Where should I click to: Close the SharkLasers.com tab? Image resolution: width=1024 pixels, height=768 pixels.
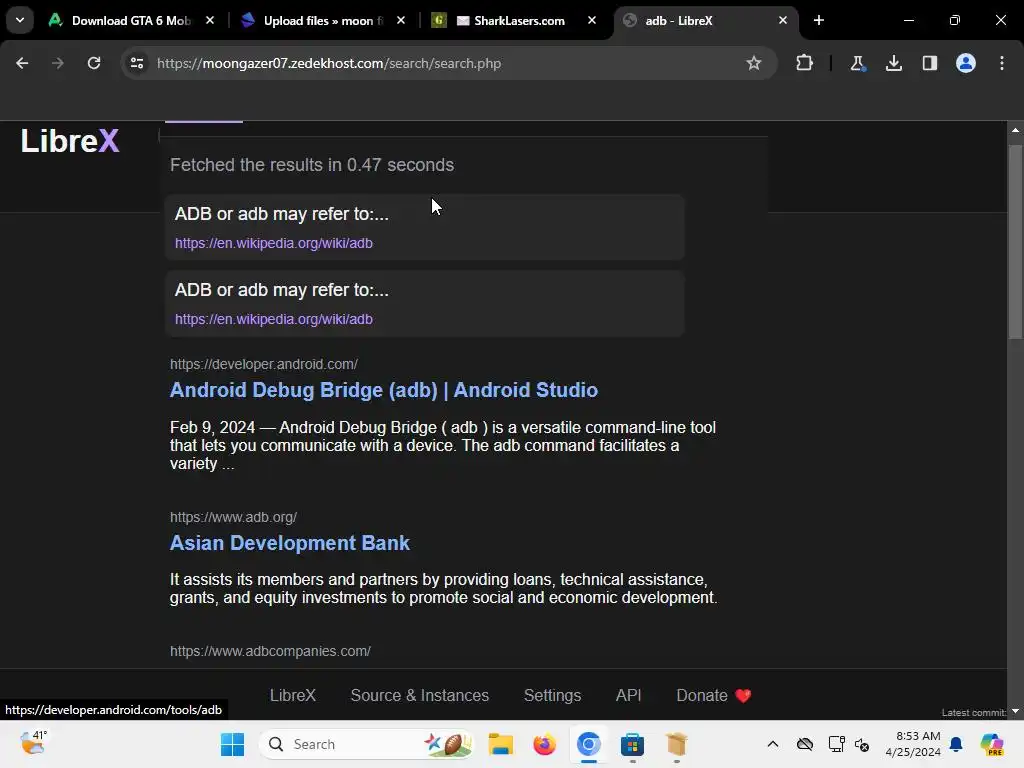click(592, 20)
